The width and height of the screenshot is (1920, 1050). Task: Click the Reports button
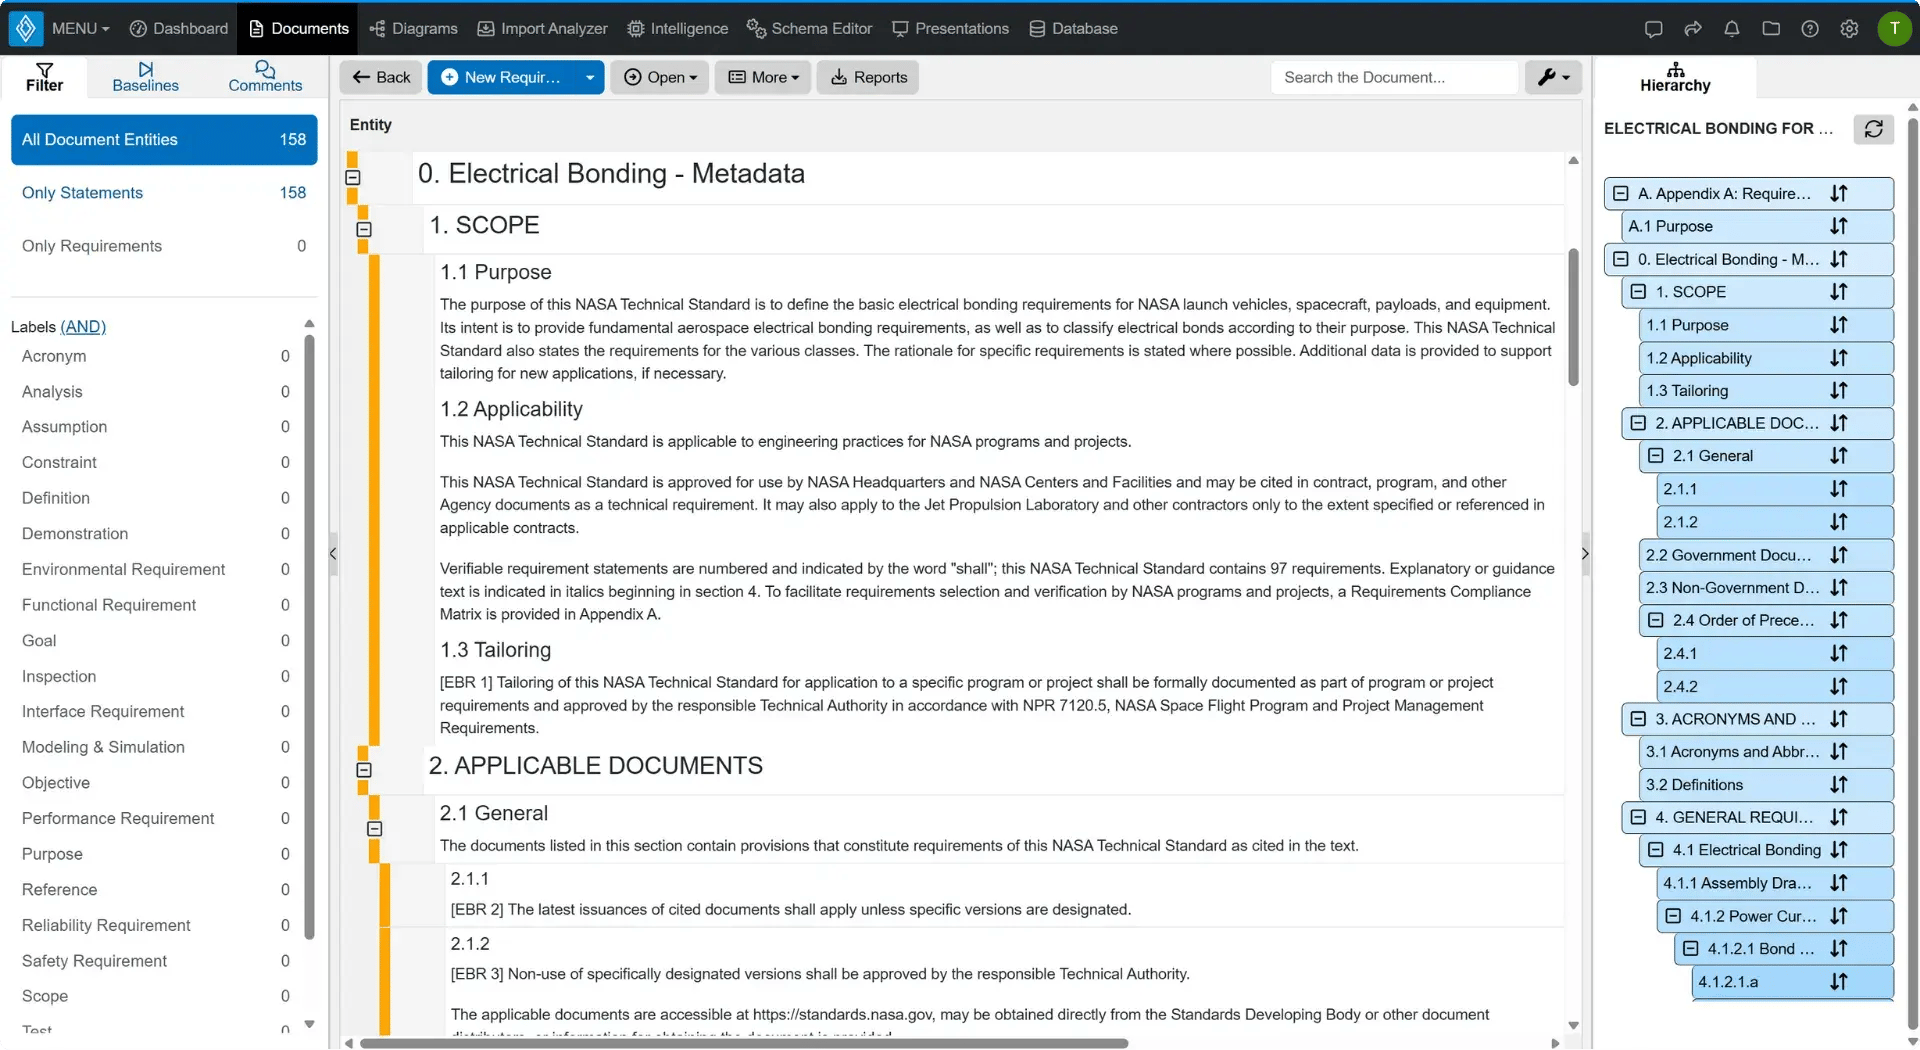pyautogui.click(x=867, y=77)
